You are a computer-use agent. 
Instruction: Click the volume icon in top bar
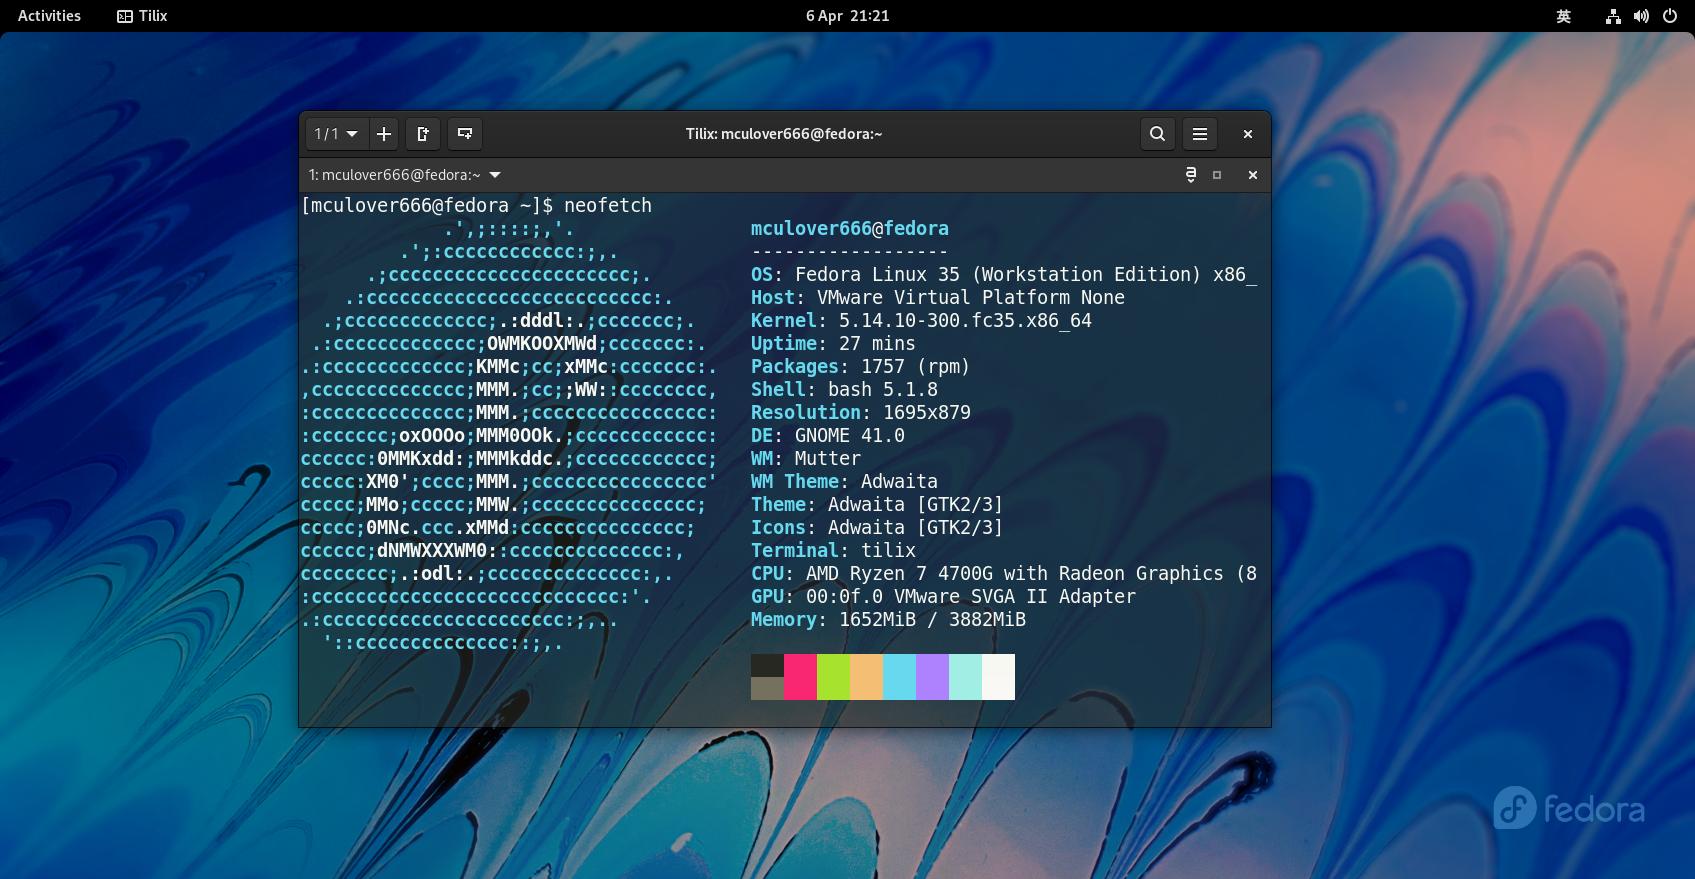point(1641,16)
